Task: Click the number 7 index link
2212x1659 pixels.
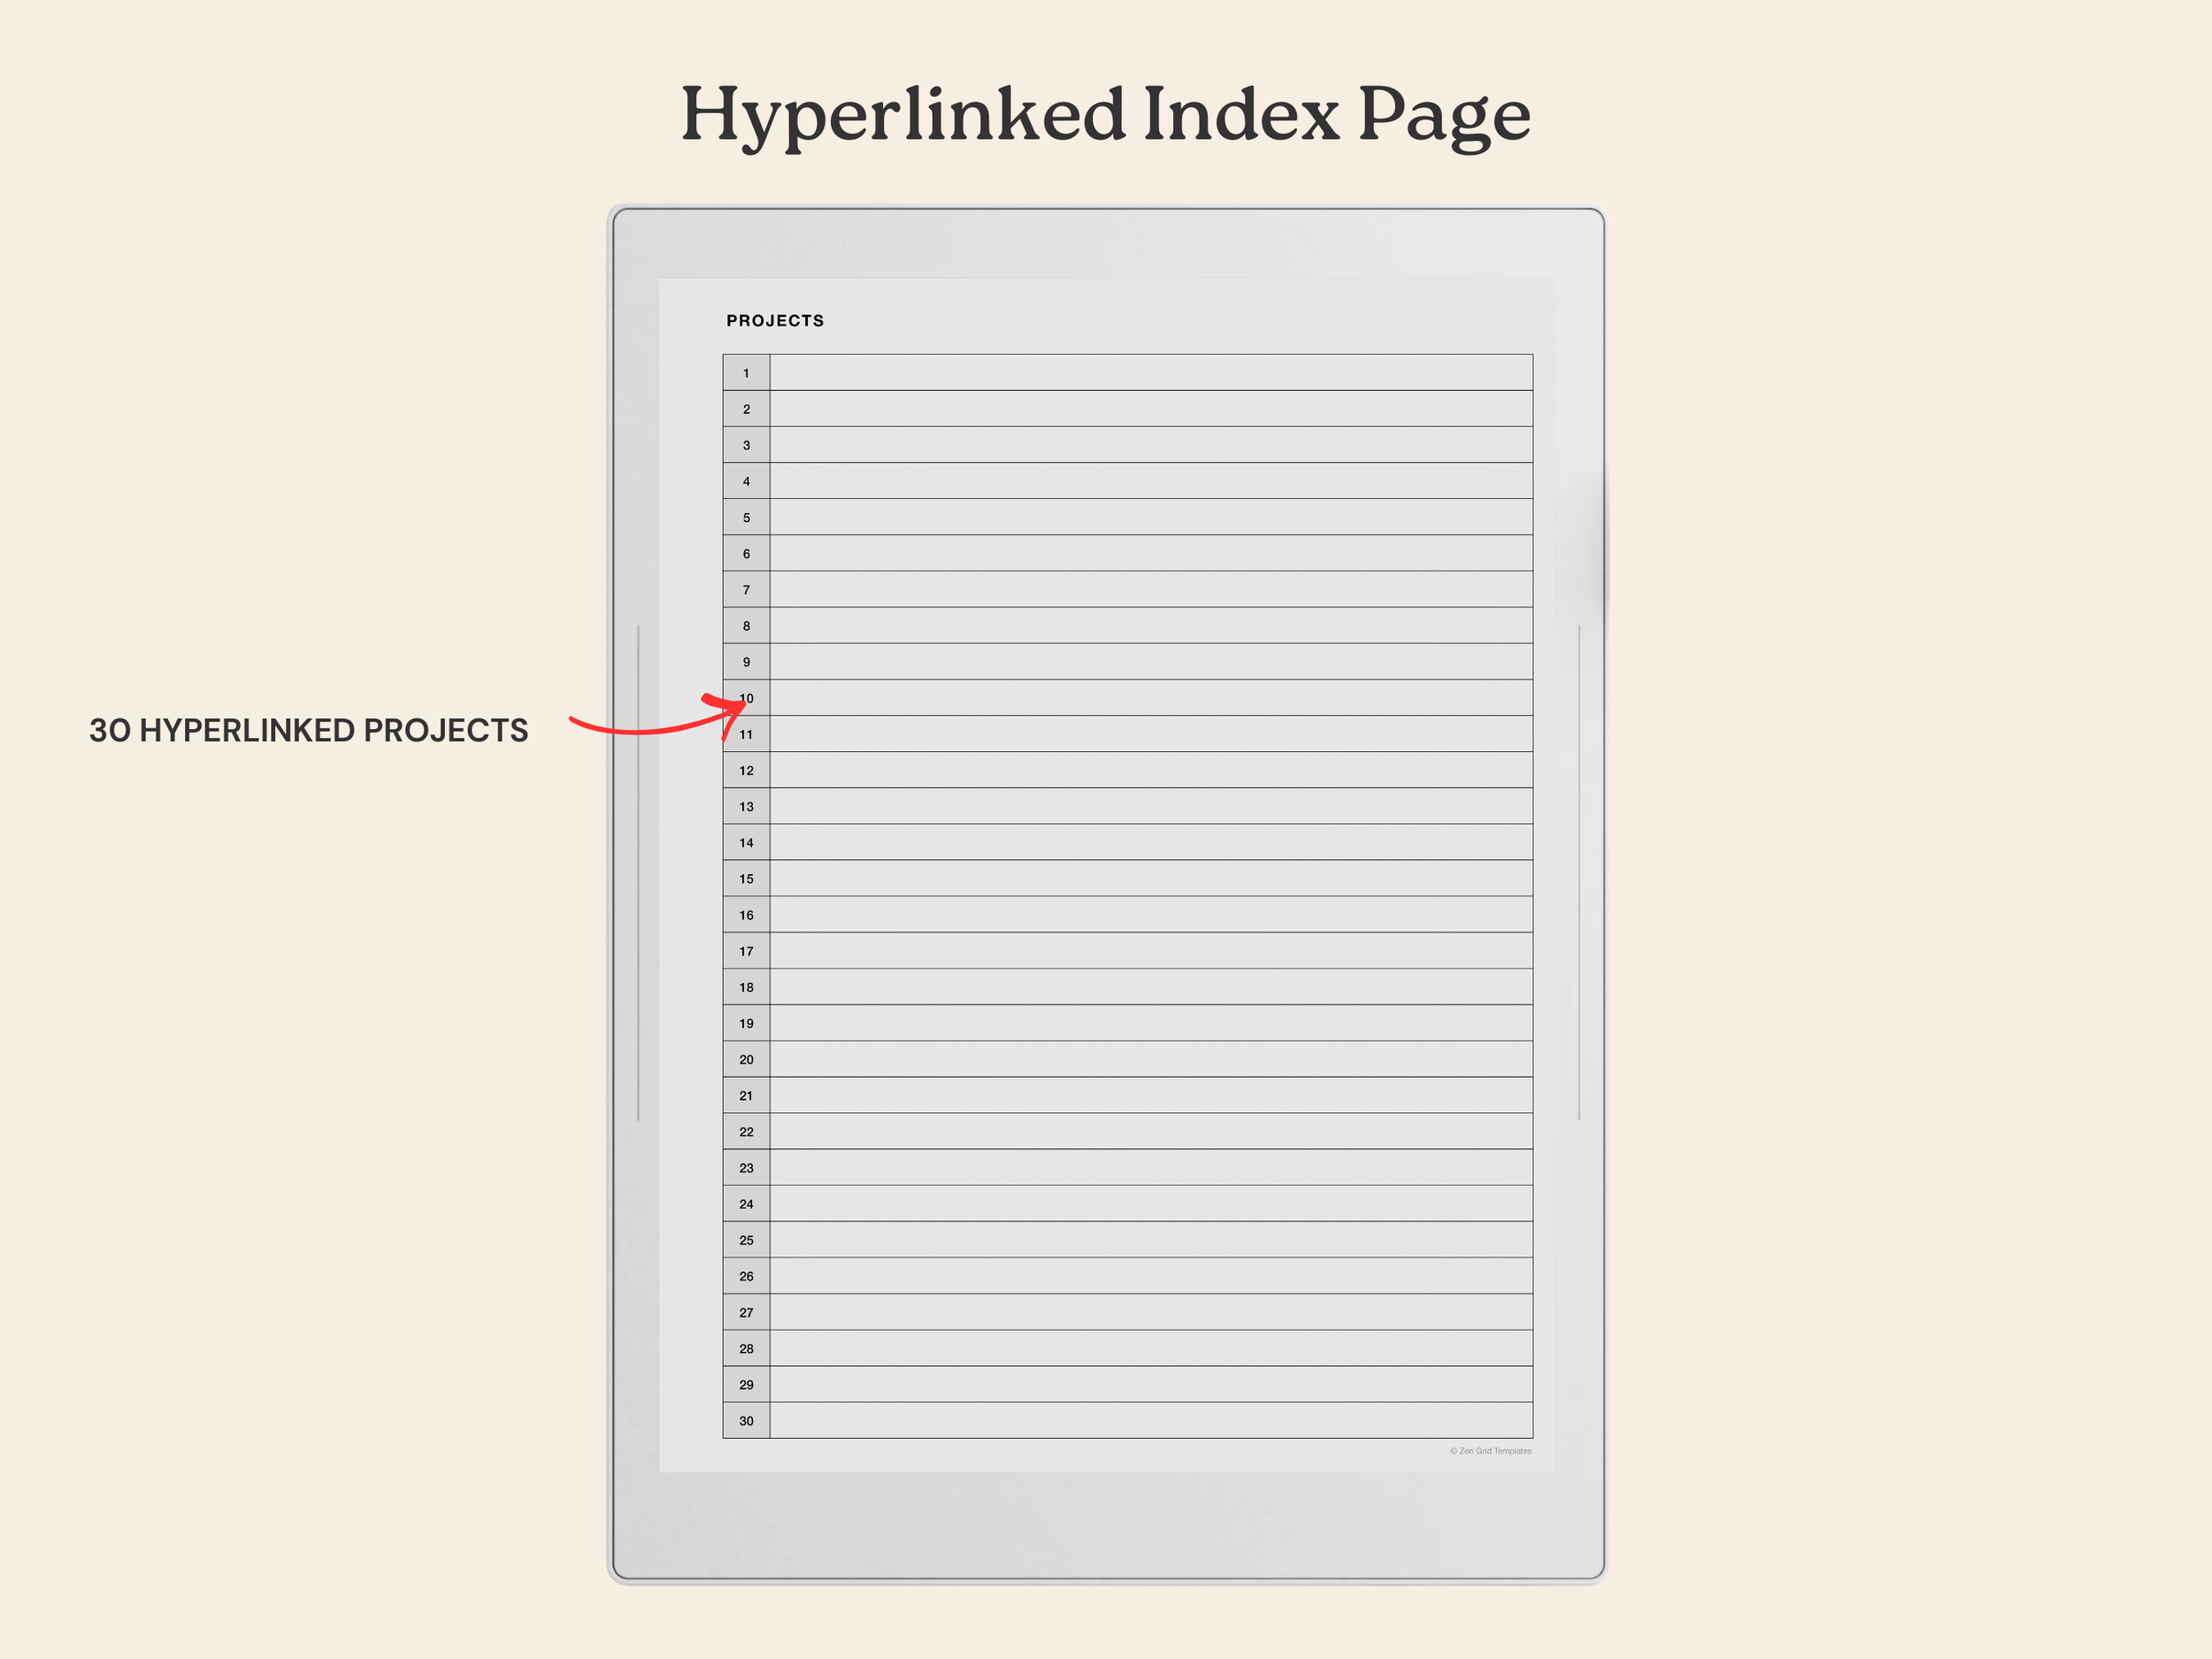Action: tap(746, 589)
